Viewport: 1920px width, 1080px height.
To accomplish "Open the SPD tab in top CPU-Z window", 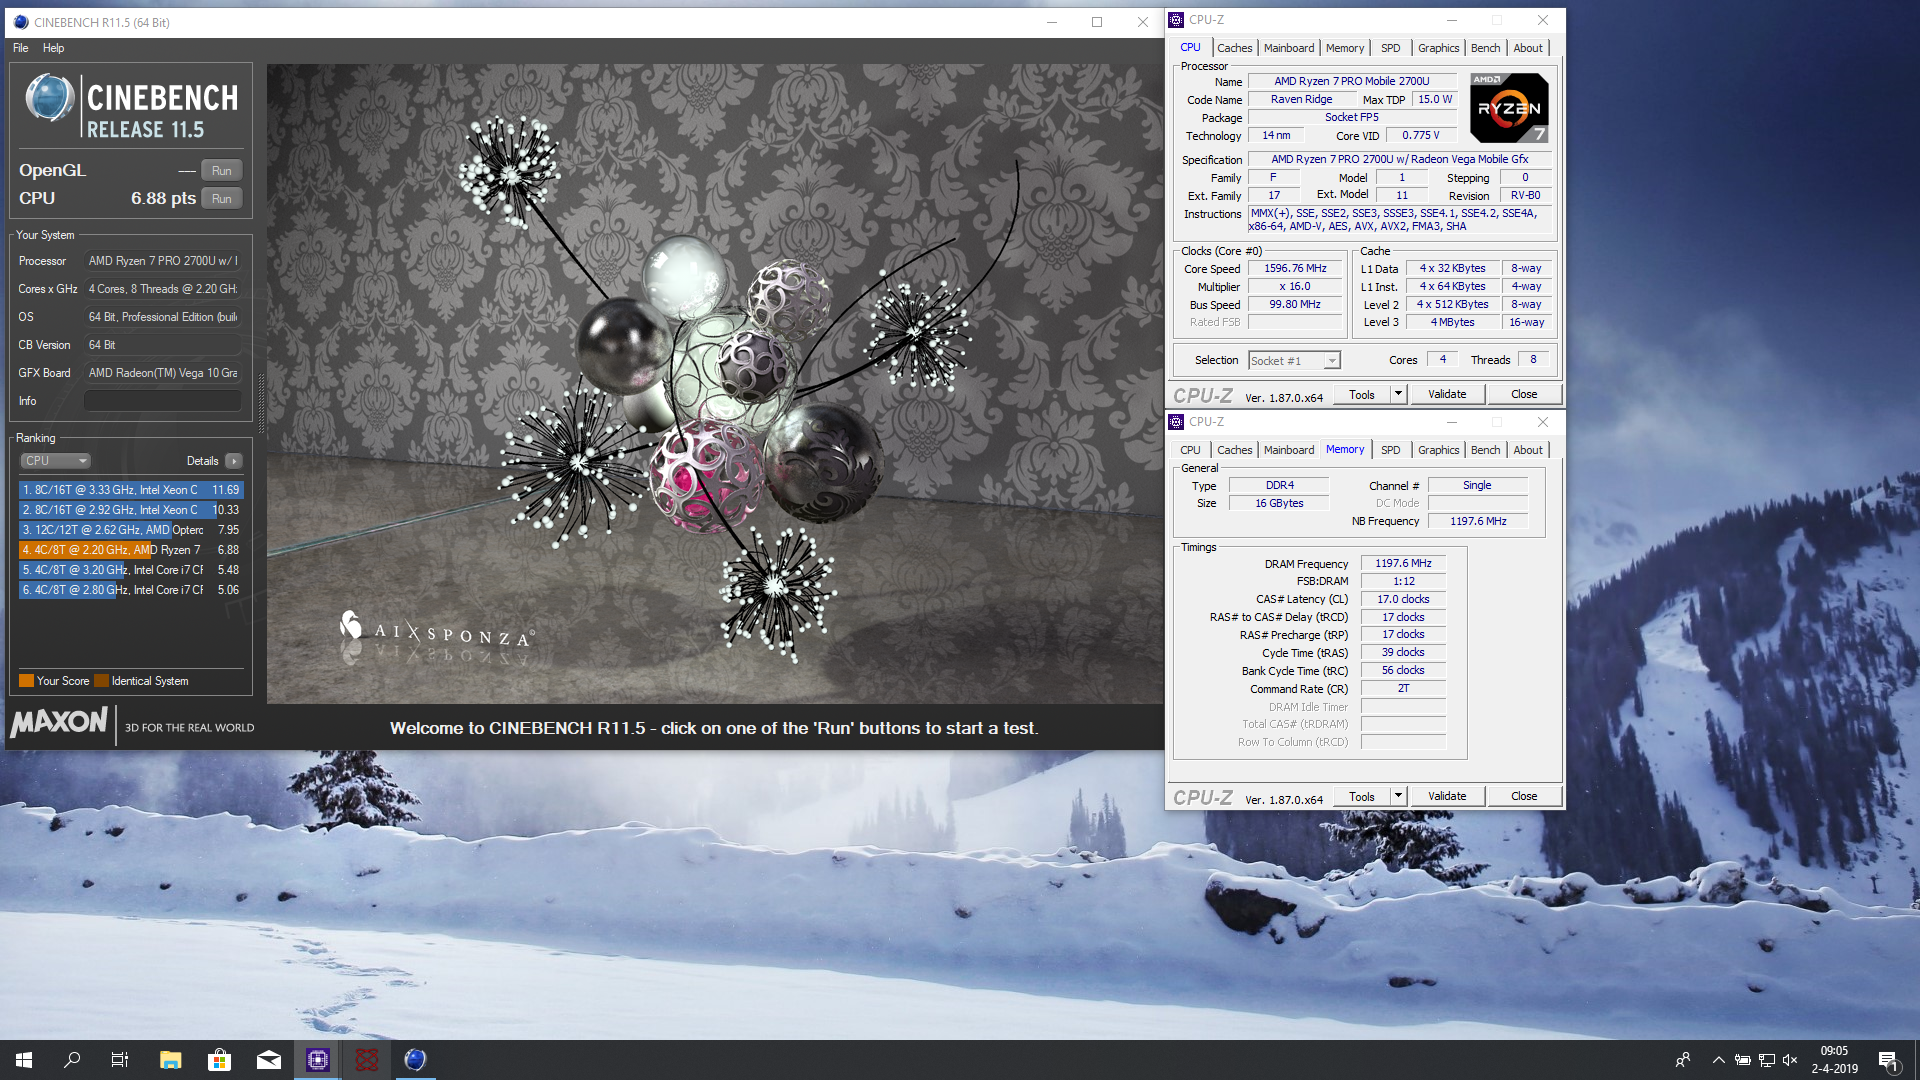I will pyautogui.click(x=1390, y=48).
